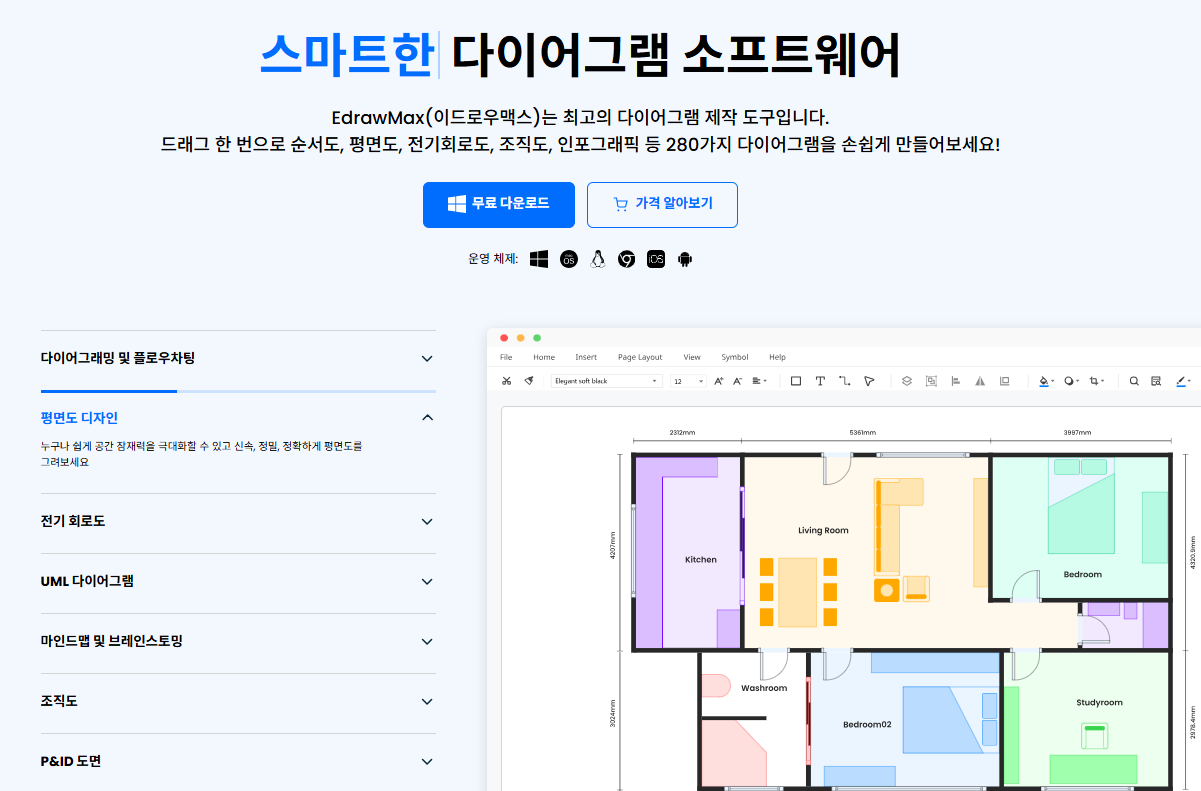This screenshot has height=791, width=1201.
Task: Open the Page Layout menu
Action: pos(640,357)
